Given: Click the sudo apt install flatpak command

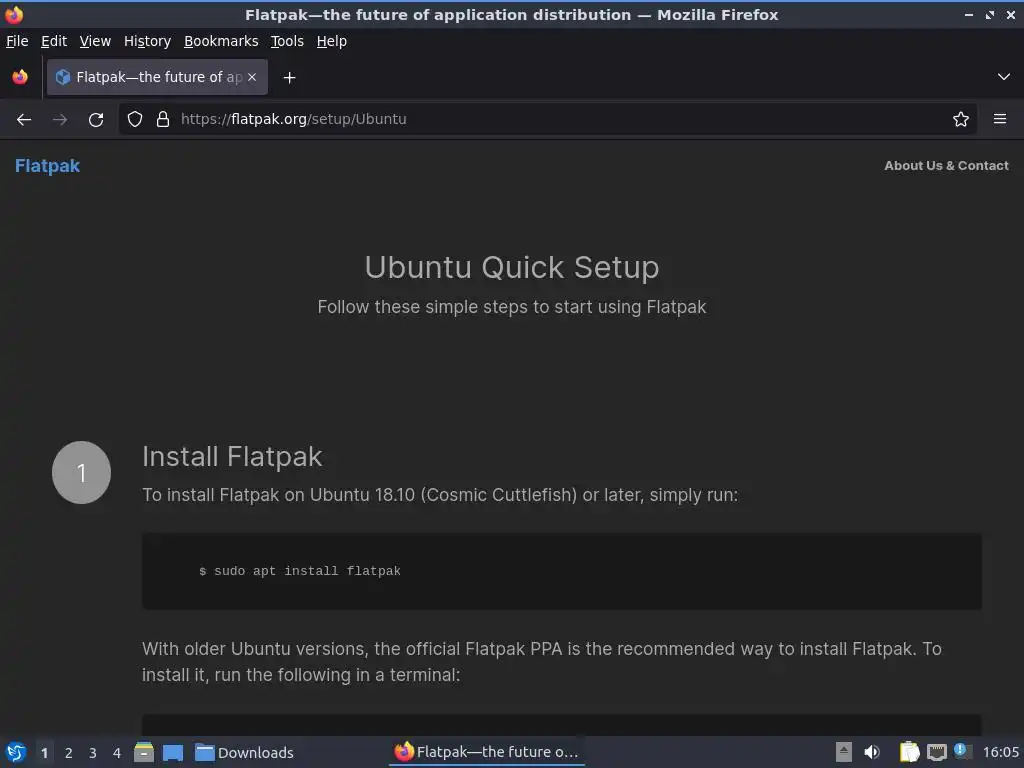Looking at the screenshot, I should coord(300,571).
